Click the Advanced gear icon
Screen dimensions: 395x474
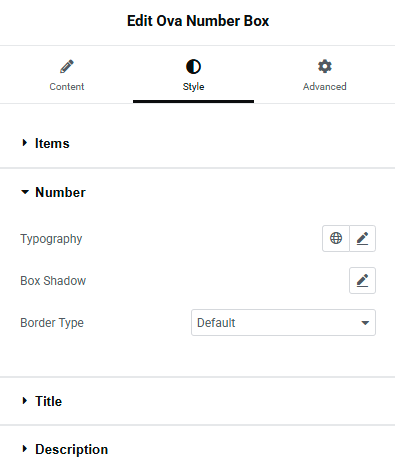pyautogui.click(x=325, y=66)
